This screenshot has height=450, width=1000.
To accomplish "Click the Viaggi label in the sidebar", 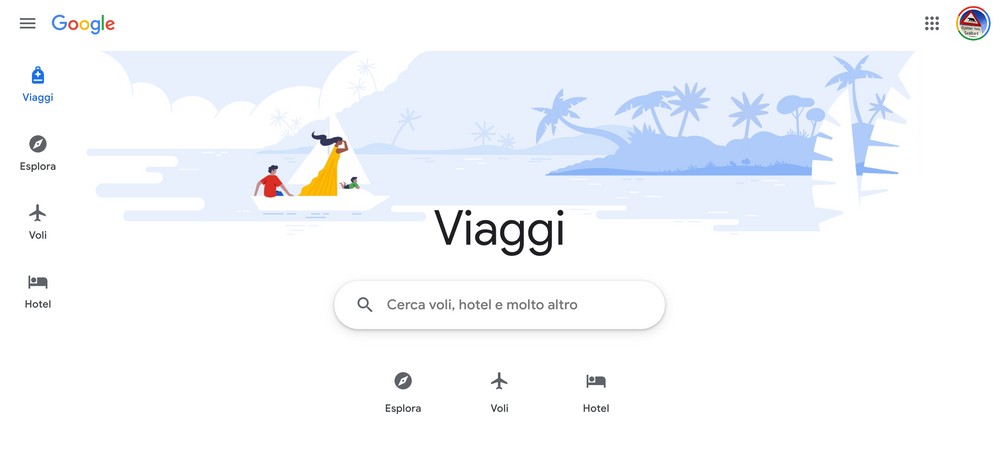I will pos(38,98).
